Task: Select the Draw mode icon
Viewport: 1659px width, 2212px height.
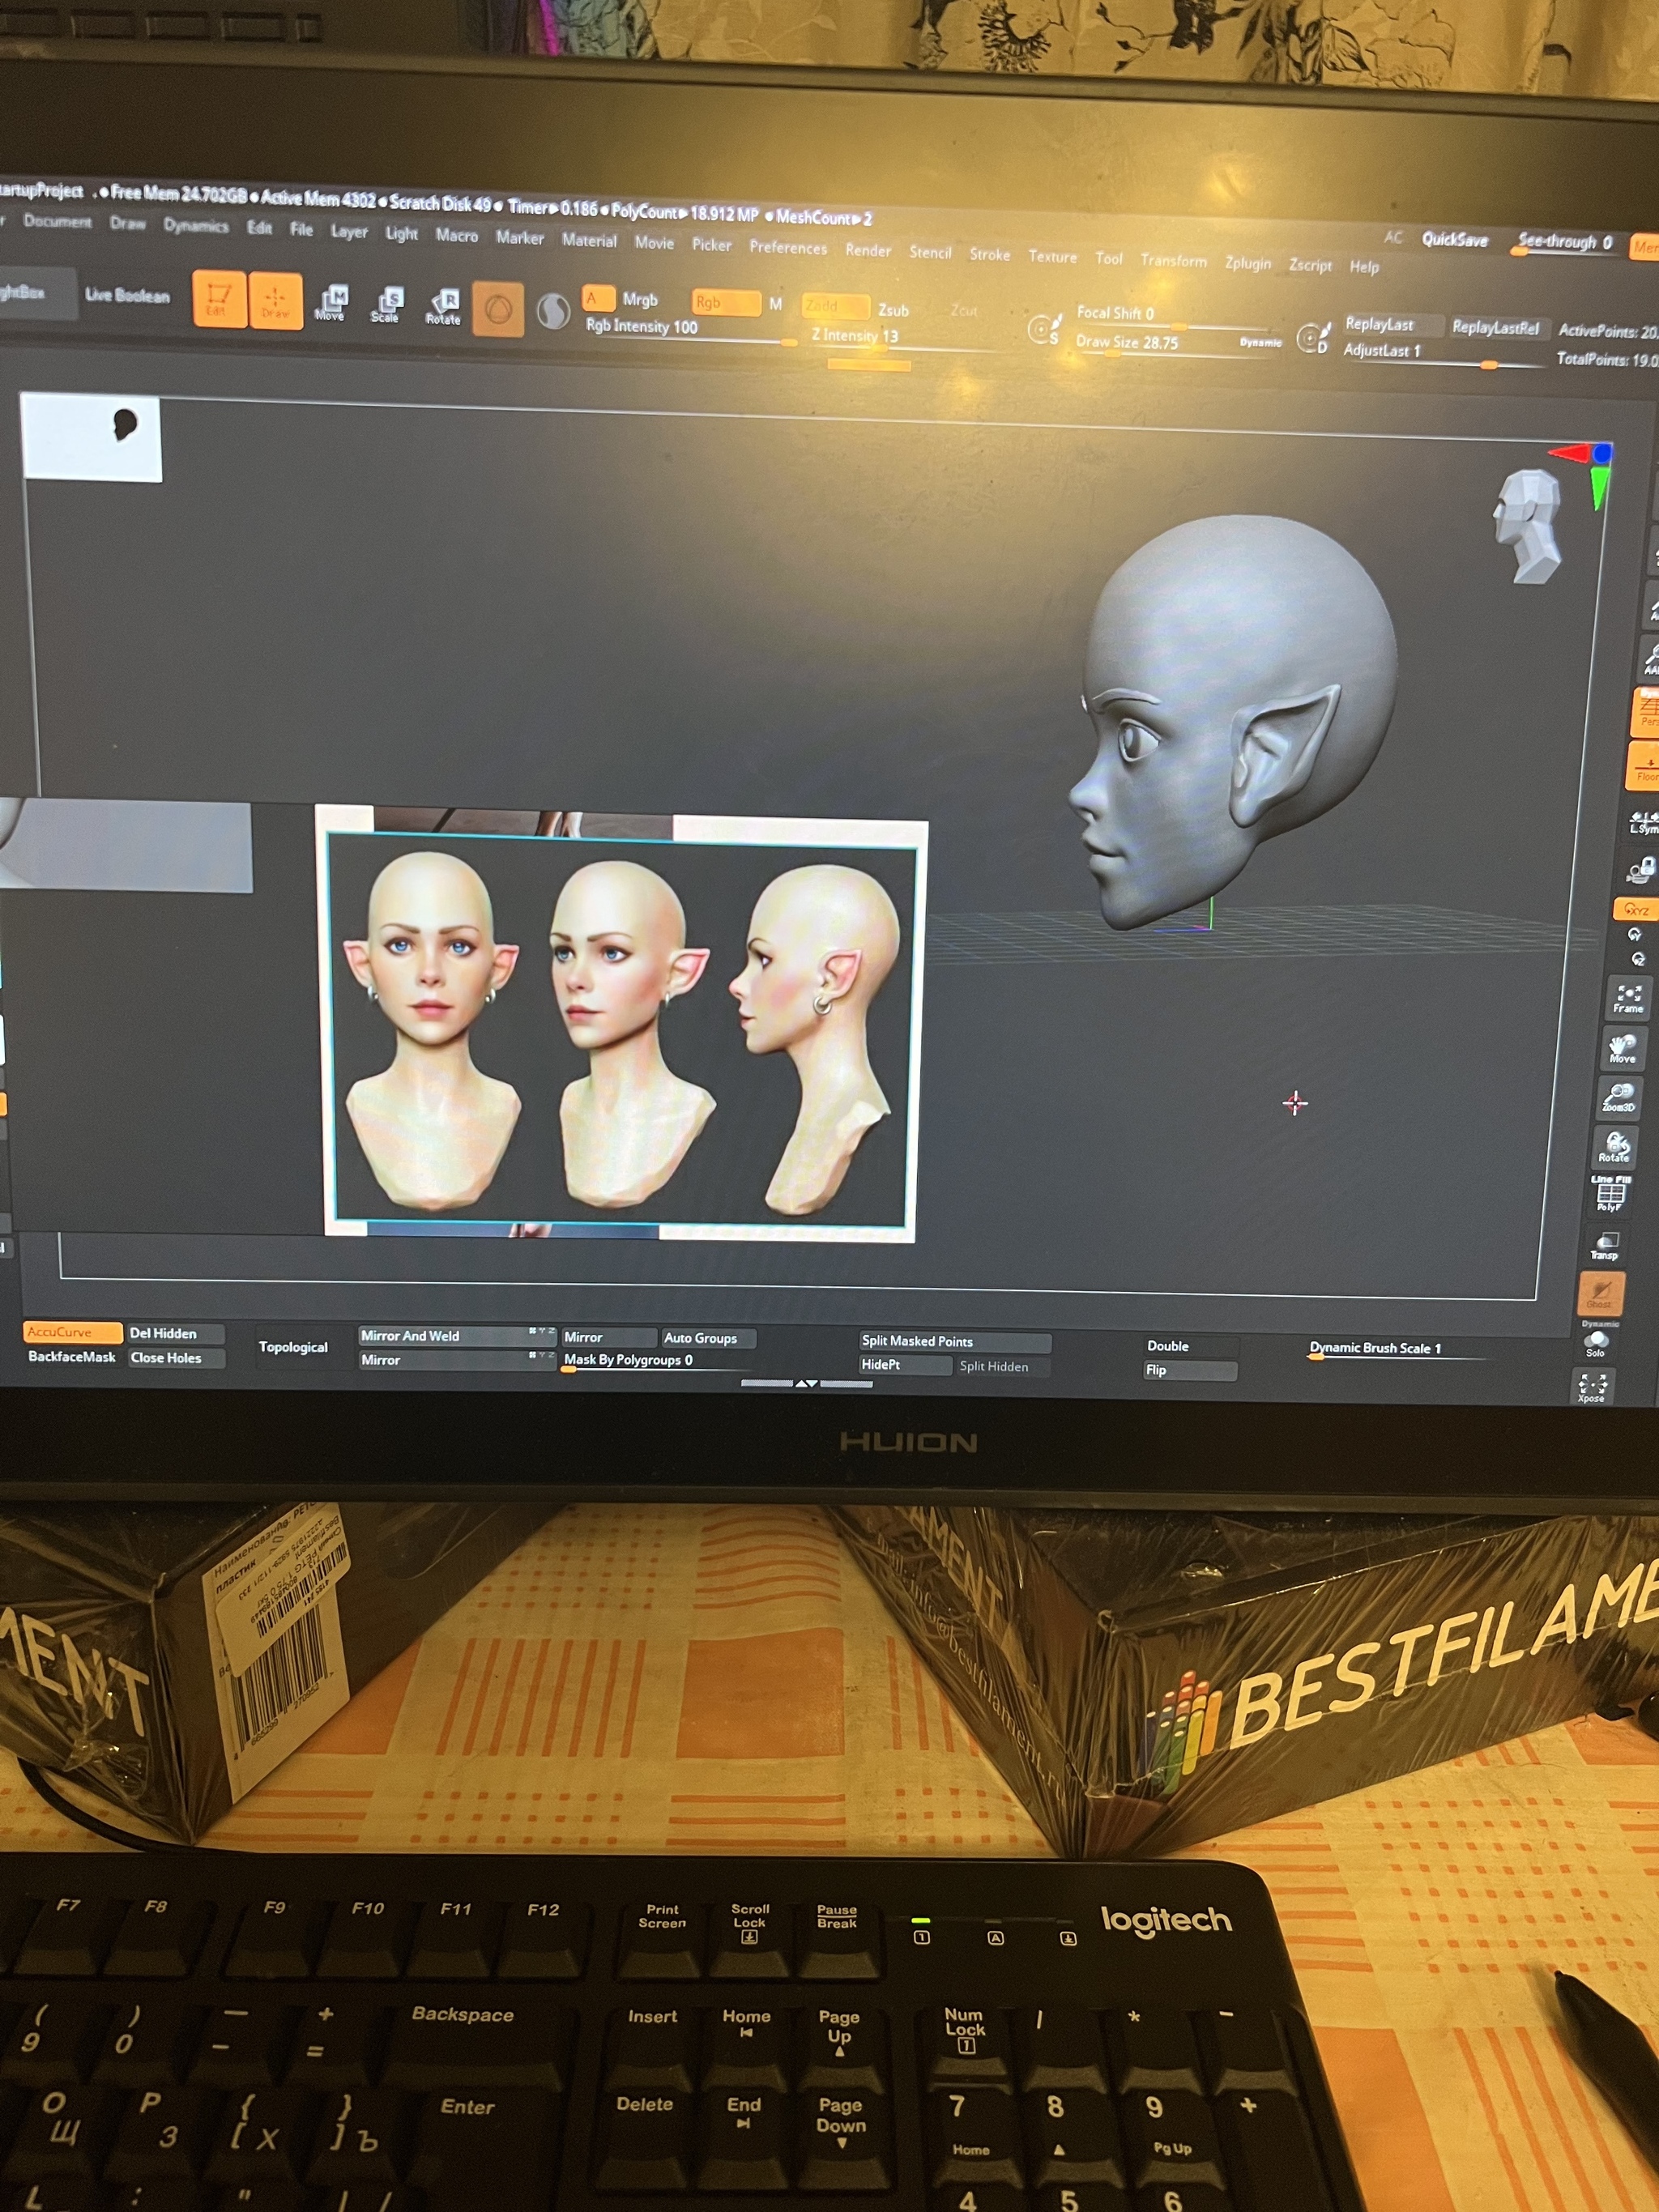Action: pyautogui.click(x=275, y=300)
